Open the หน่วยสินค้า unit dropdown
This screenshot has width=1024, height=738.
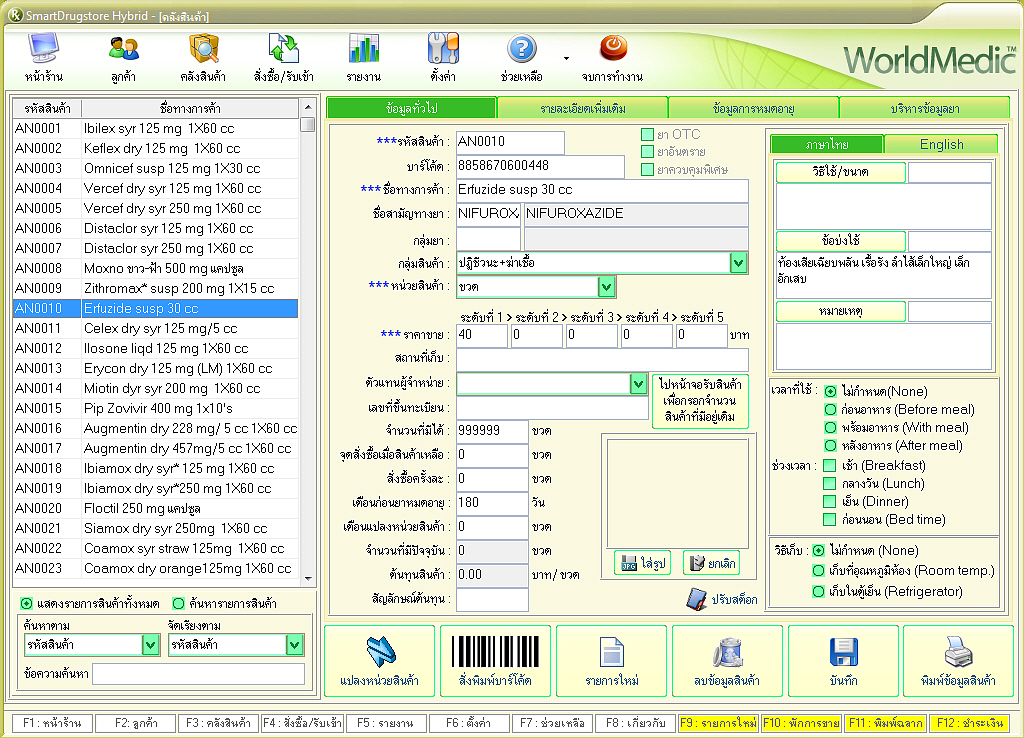pyautogui.click(x=606, y=287)
